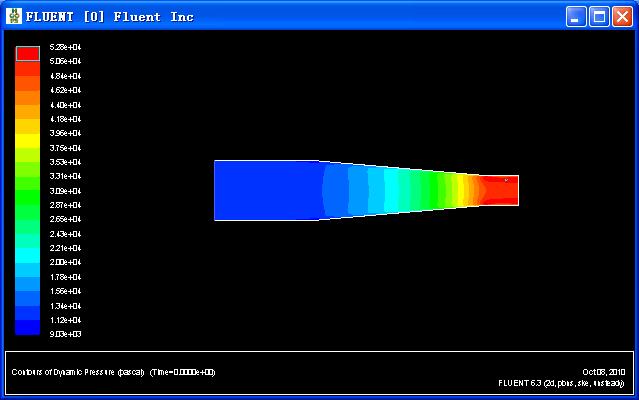Click the 3.09e+04 legend value label
Viewport: 639px width, 400px height.
(x=66, y=190)
